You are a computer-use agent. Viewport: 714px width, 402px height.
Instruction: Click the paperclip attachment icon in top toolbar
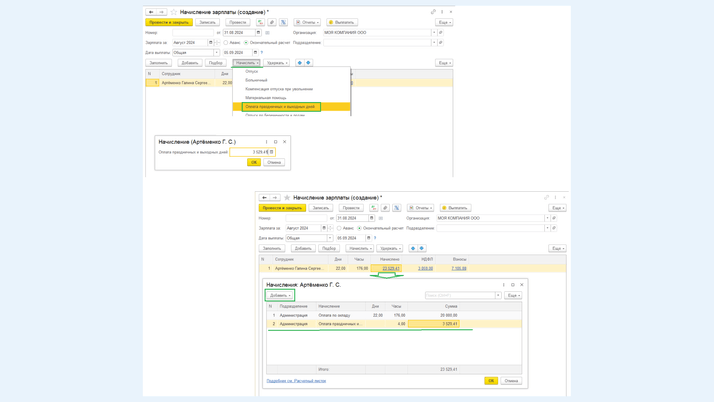272,22
